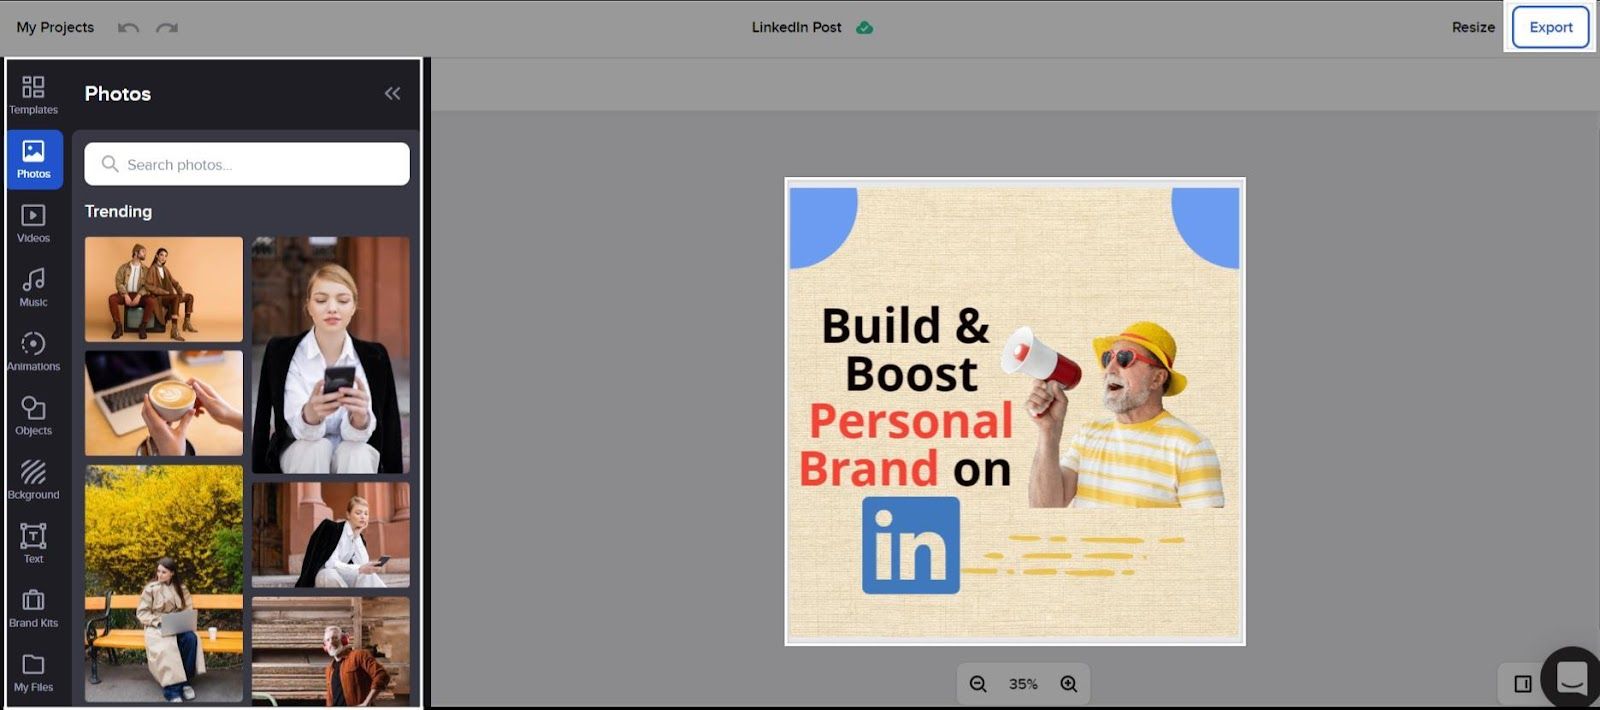Toggle the side panel layout icon
Viewport: 1600px width, 710px height.
[1523, 684]
